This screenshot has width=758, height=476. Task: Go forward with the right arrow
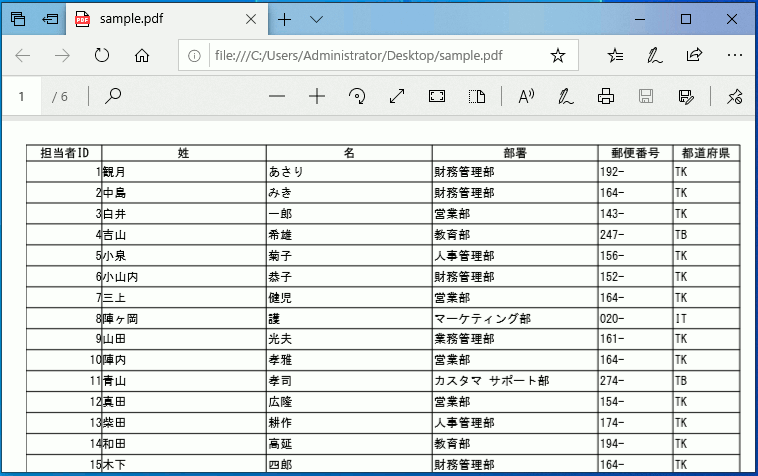click(62, 56)
